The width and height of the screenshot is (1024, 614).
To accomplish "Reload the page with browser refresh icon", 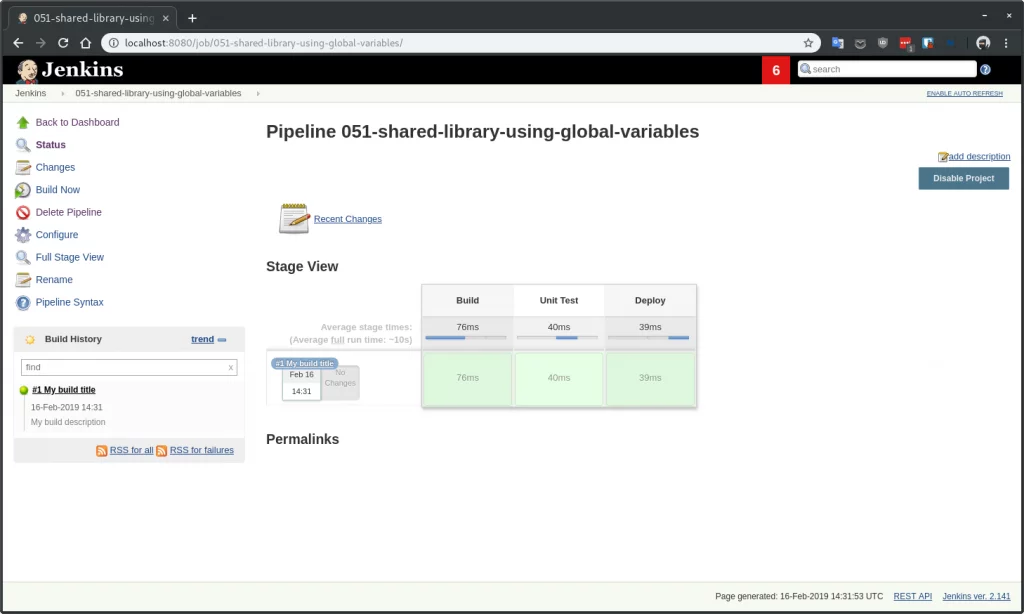I will click(x=63, y=43).
